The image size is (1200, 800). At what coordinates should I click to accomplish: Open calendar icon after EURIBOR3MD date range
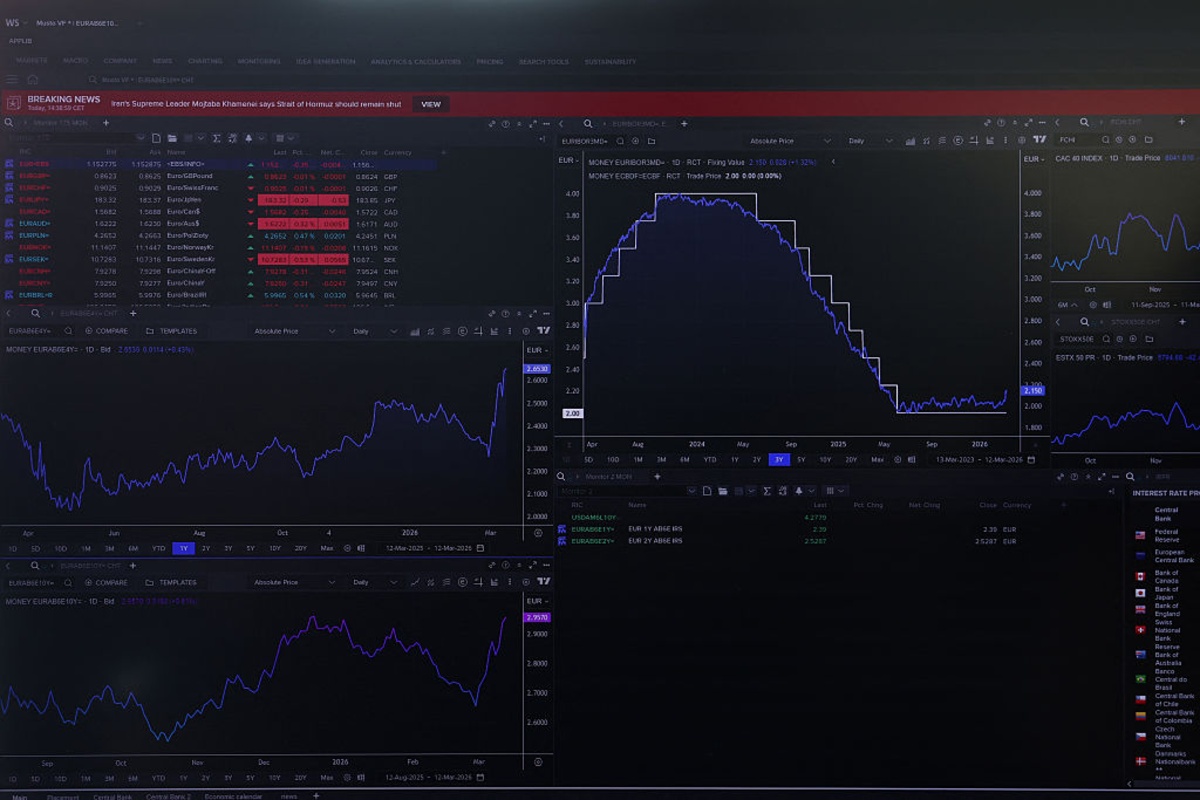(x=1030, y=459)
